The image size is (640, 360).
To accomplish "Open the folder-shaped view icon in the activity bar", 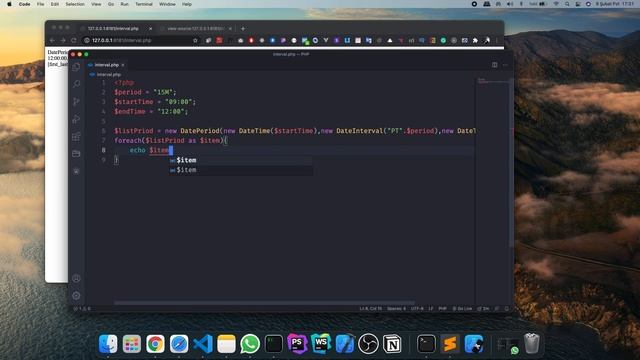I will pyautogui.click(x=76, y=154).
